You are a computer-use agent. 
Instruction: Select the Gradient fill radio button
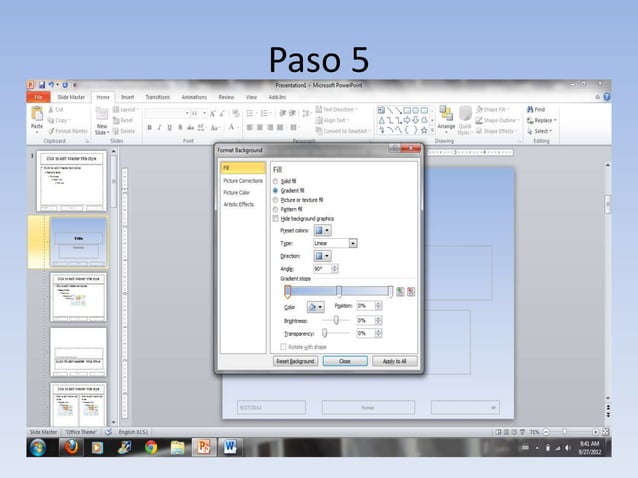tap(275, 190)
